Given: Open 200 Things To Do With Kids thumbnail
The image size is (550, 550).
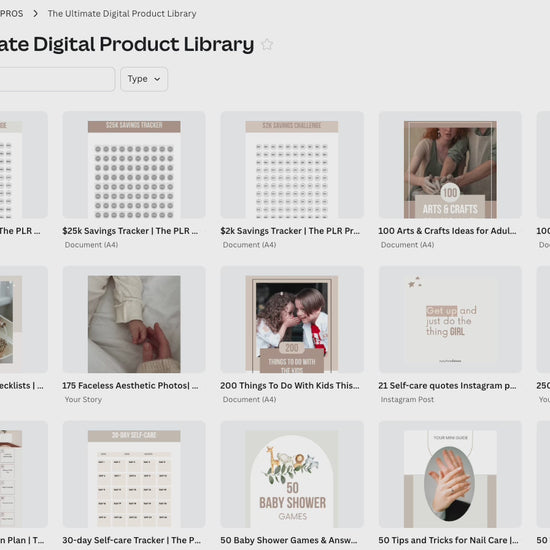Looking at the screenshot, I should click(292, 319).
